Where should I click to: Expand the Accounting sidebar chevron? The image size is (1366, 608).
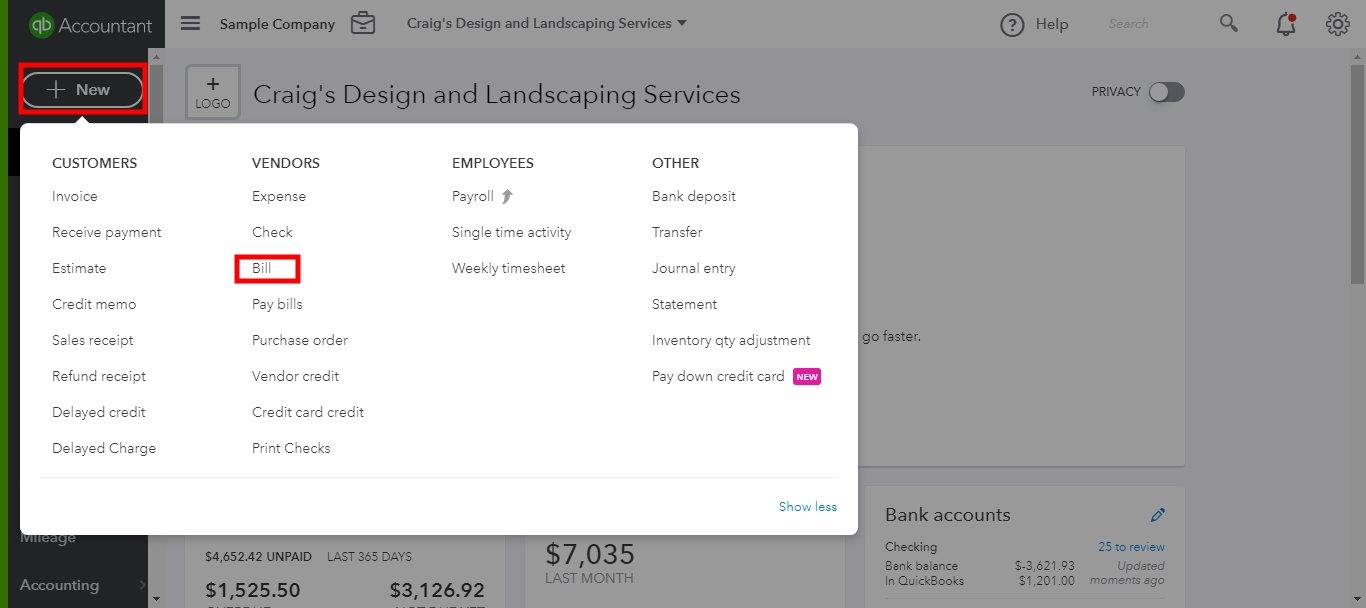point(142,585)
